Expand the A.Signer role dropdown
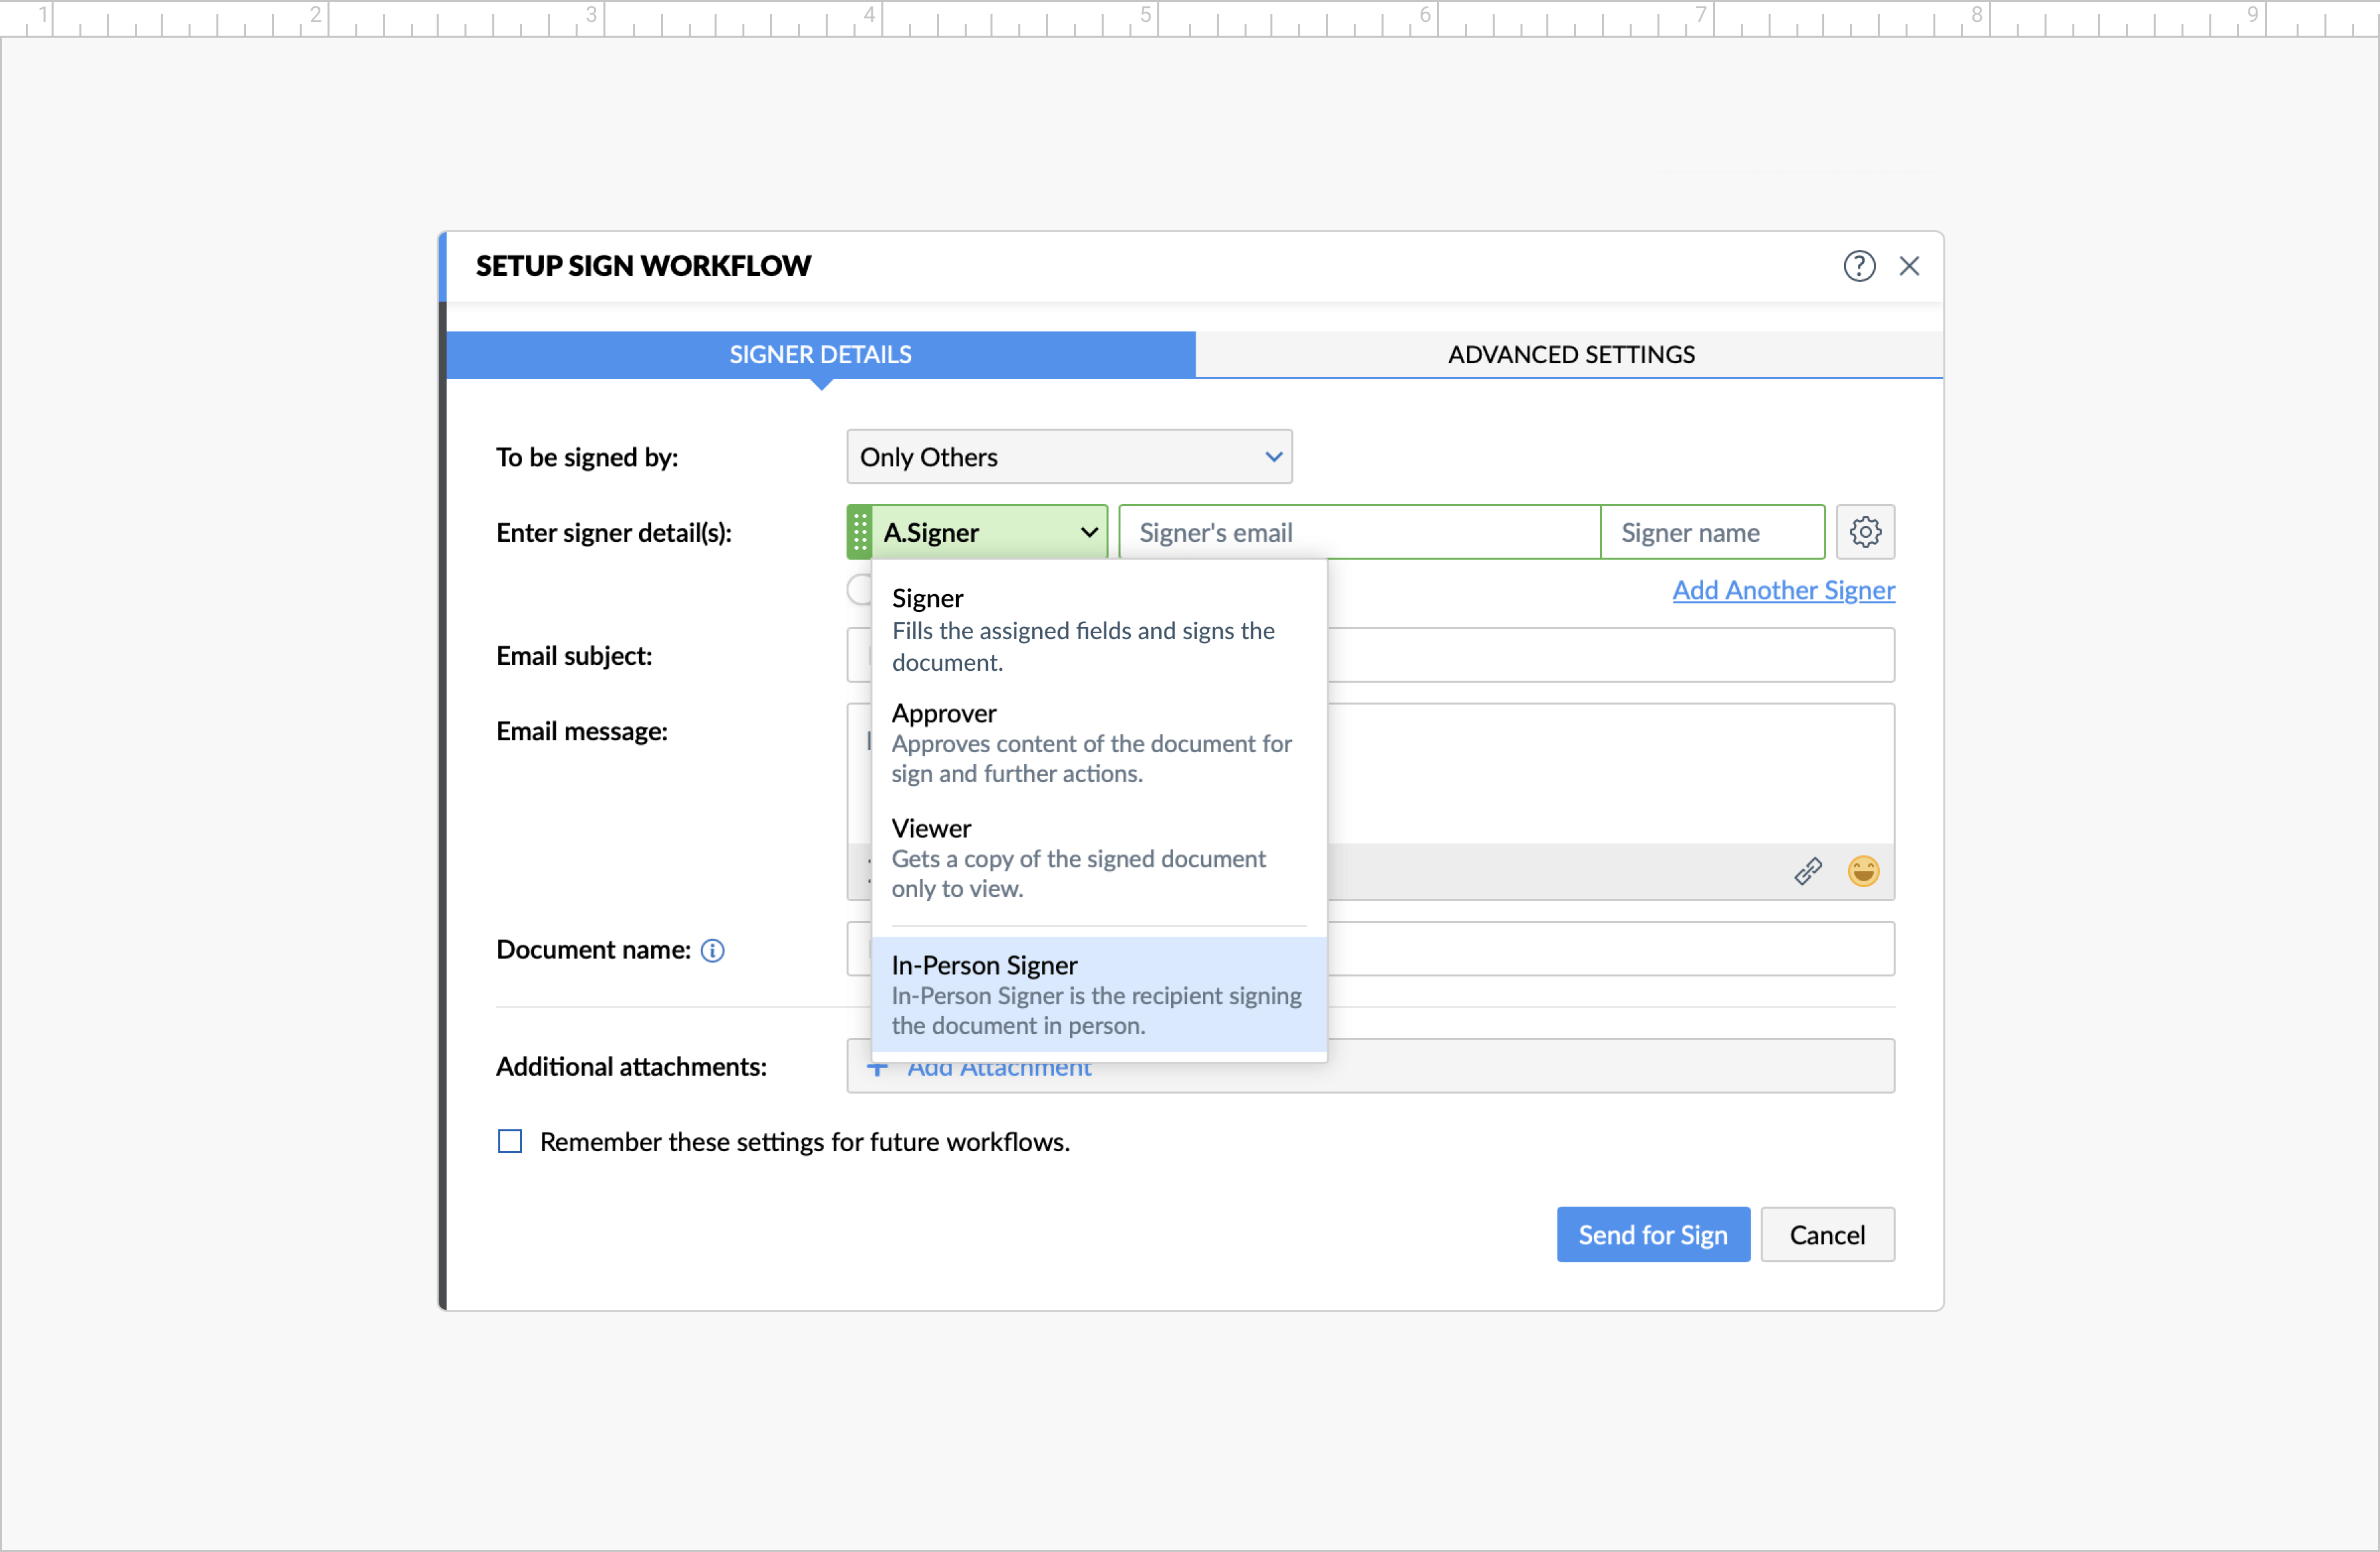Image resolution: width=2380 pixels, height=1552 pixels. tap(1090, 531)
